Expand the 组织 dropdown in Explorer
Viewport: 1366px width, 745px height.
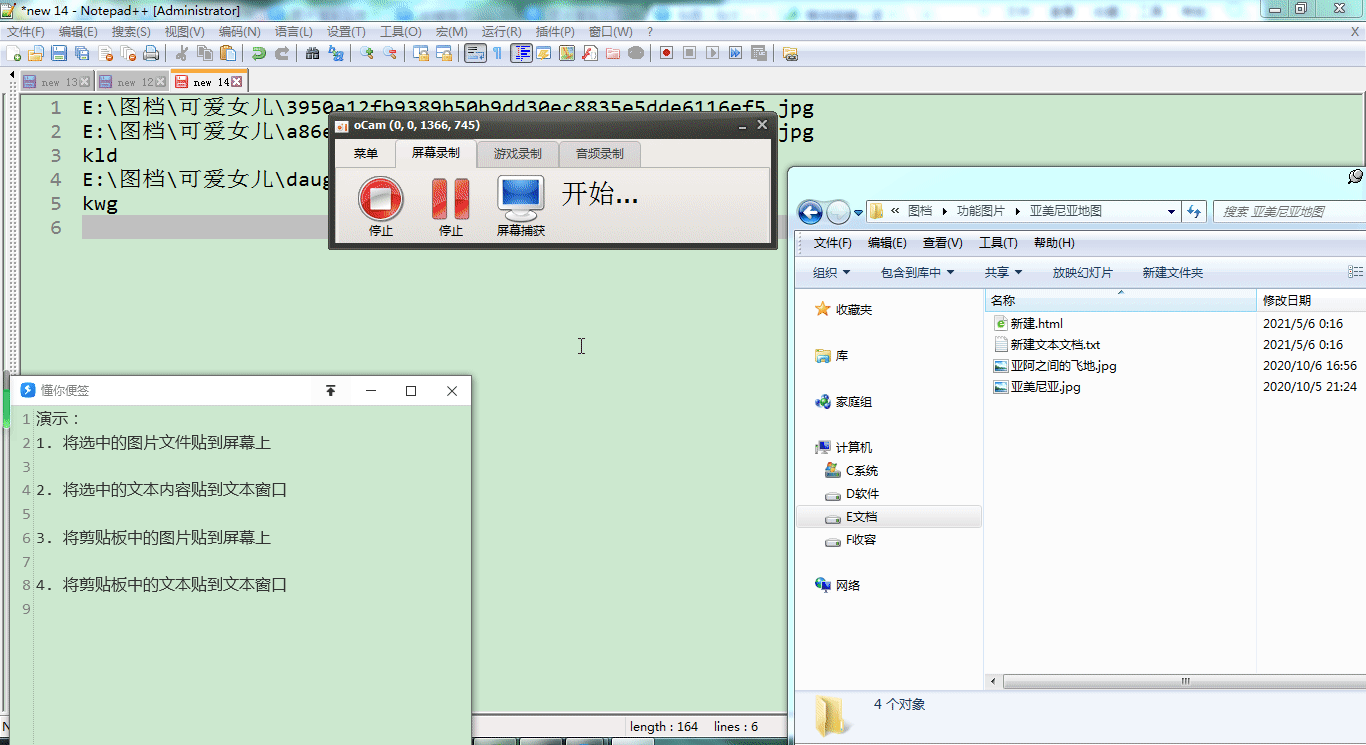pos(831,272)
